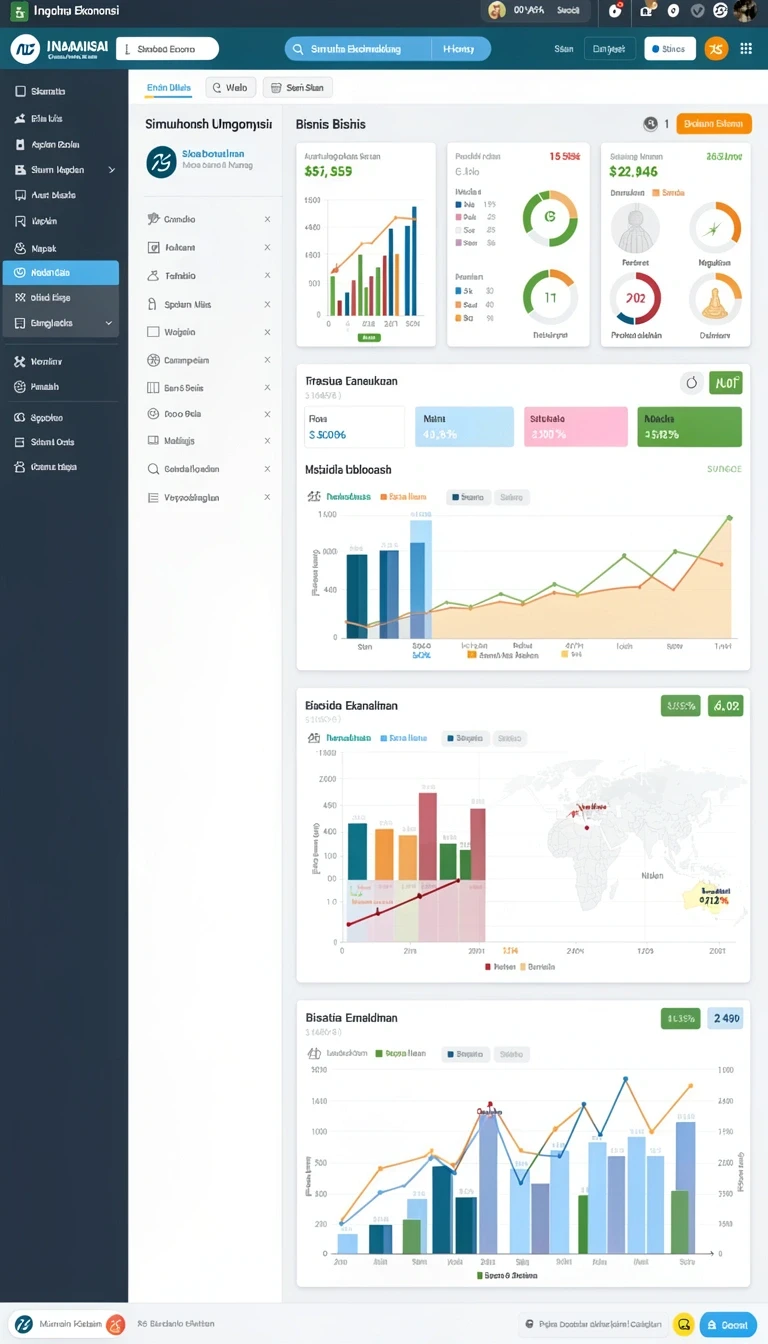
Task: Click the Simutra search field in header
Action: [x=358, y=49]
